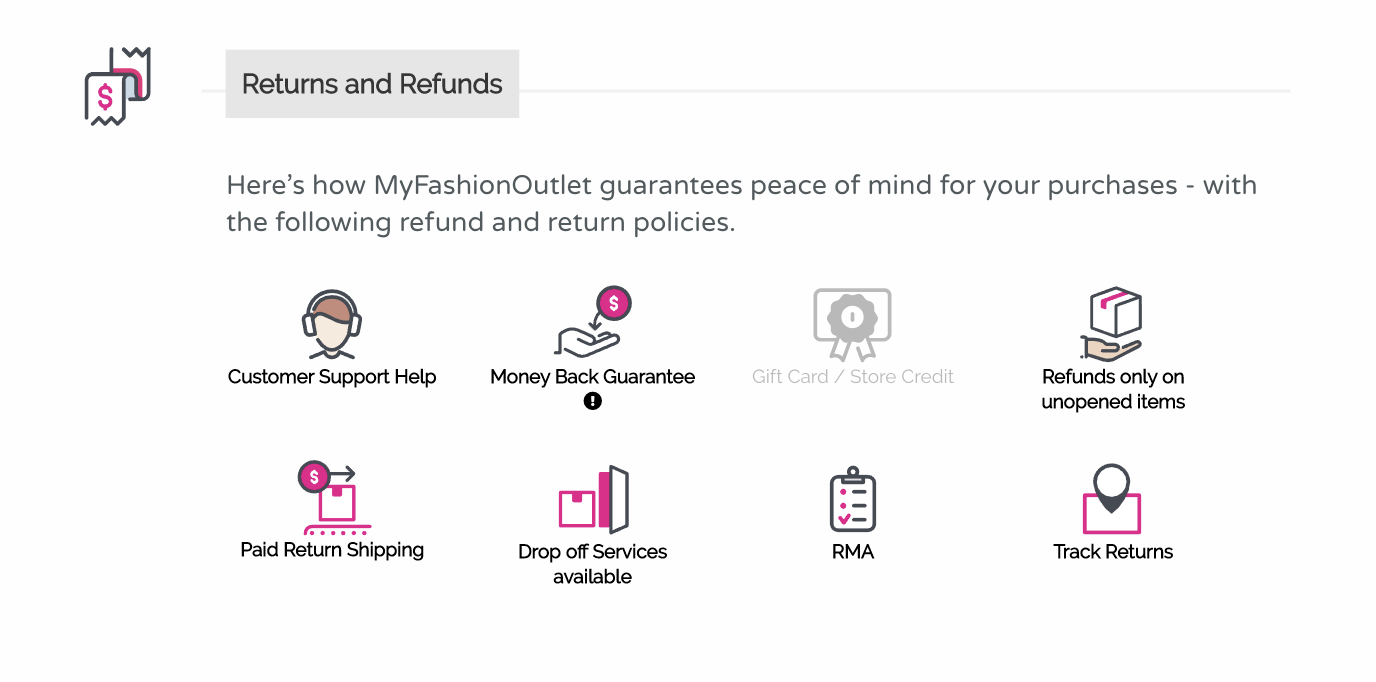Screen dimensions: 1376x682
Task: Click the Customer Support Help label
Action: pyautogui.click(x=332, y=377)
